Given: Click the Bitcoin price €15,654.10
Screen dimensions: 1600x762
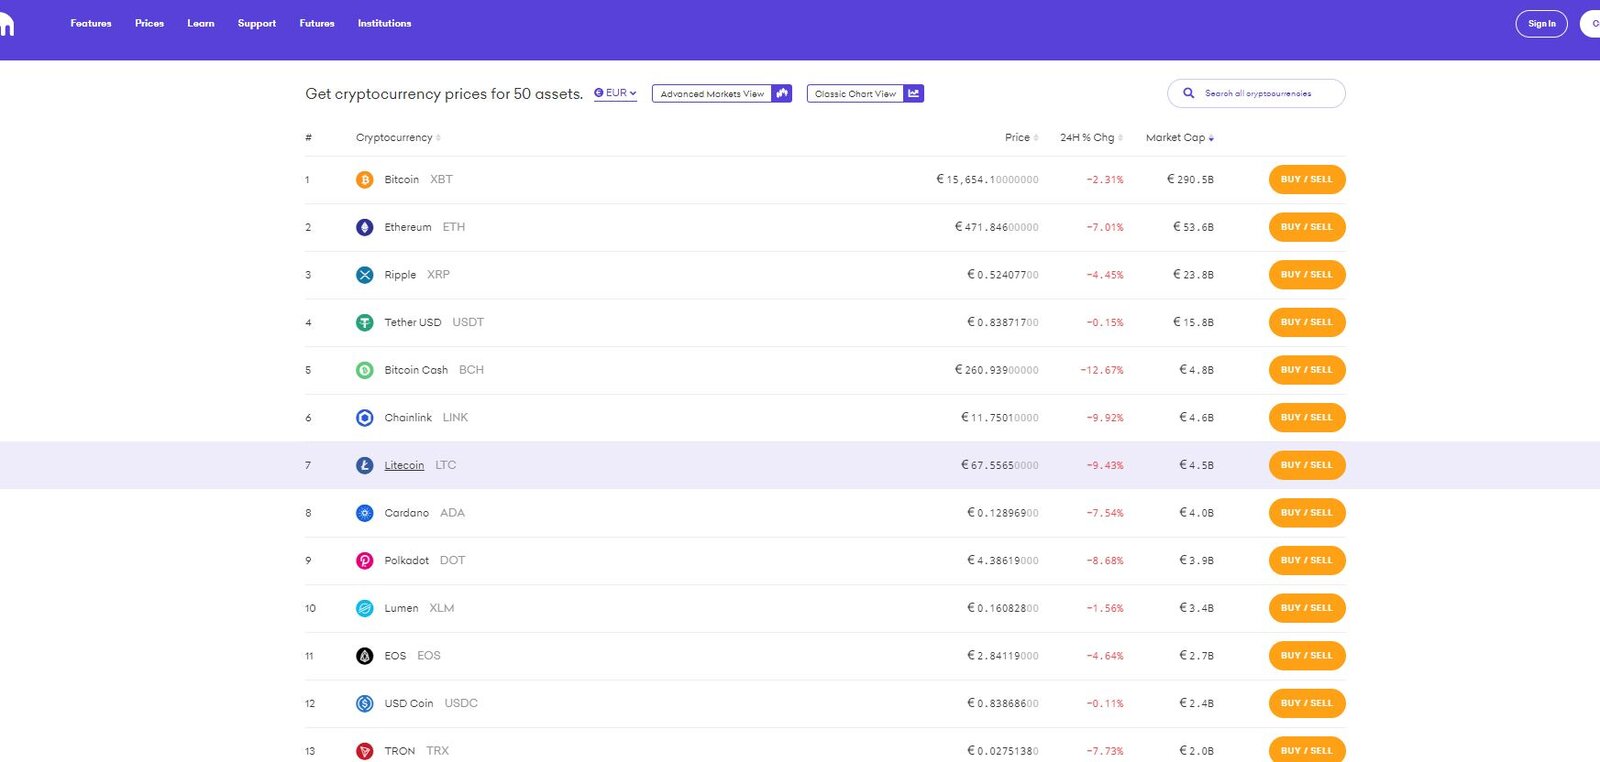Looking at the screenshot, I should (987, 180).
